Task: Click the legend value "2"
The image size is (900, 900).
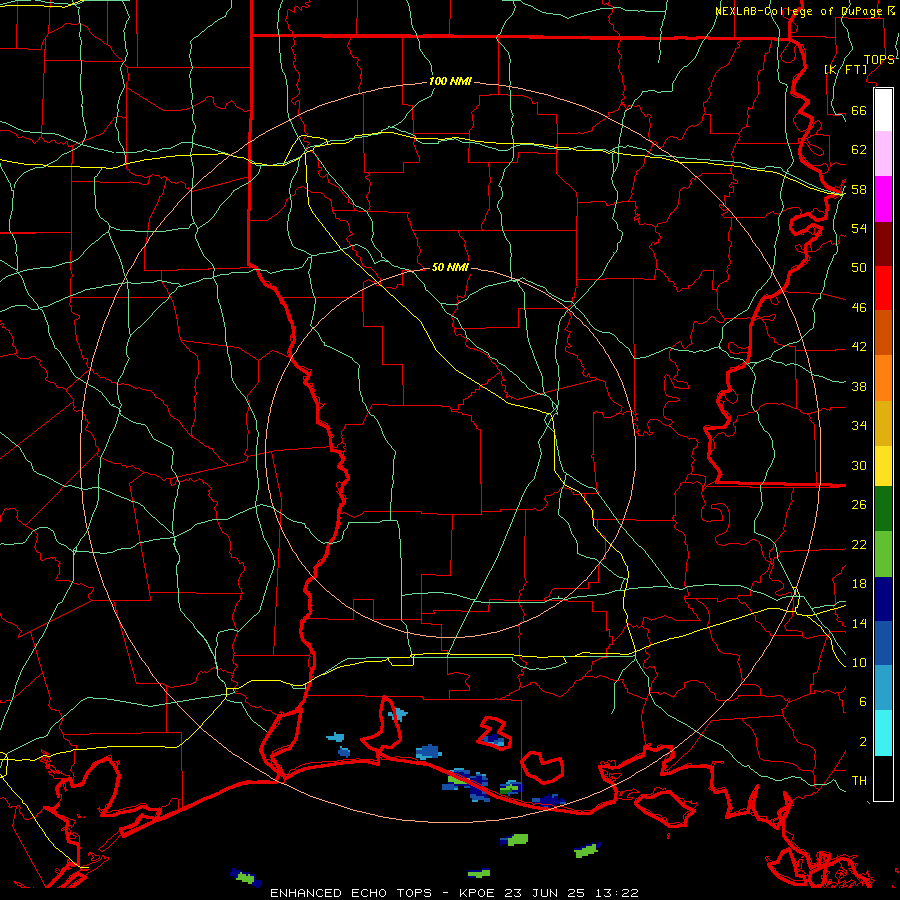Action: tap(863, 742)
